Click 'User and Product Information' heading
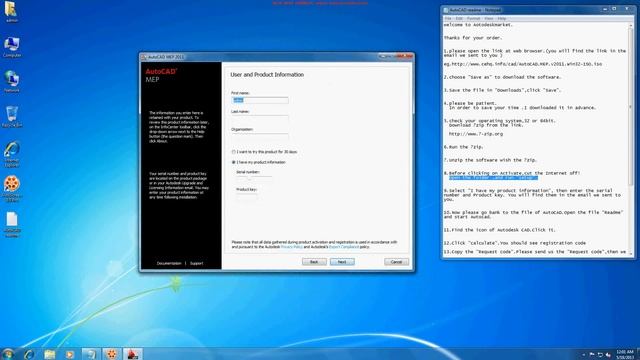This screenshot has width=640, height=360. (x=267, y=75)
